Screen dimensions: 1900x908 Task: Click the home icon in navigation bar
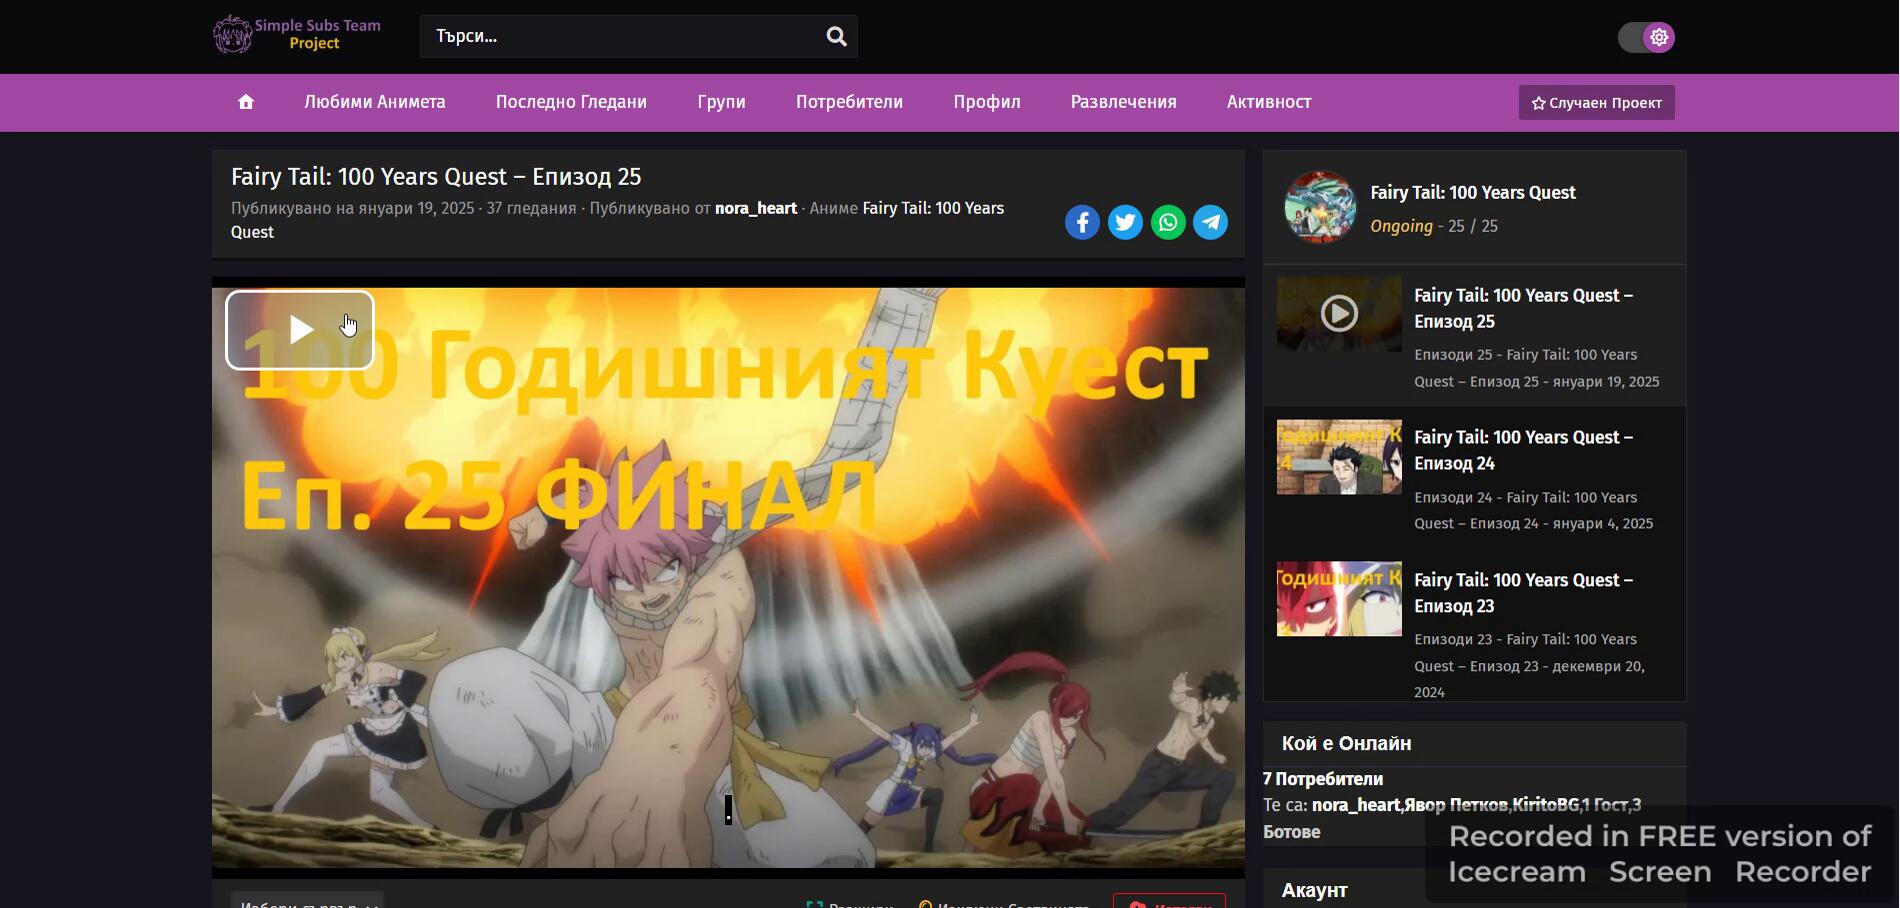[x=246, y=102]
